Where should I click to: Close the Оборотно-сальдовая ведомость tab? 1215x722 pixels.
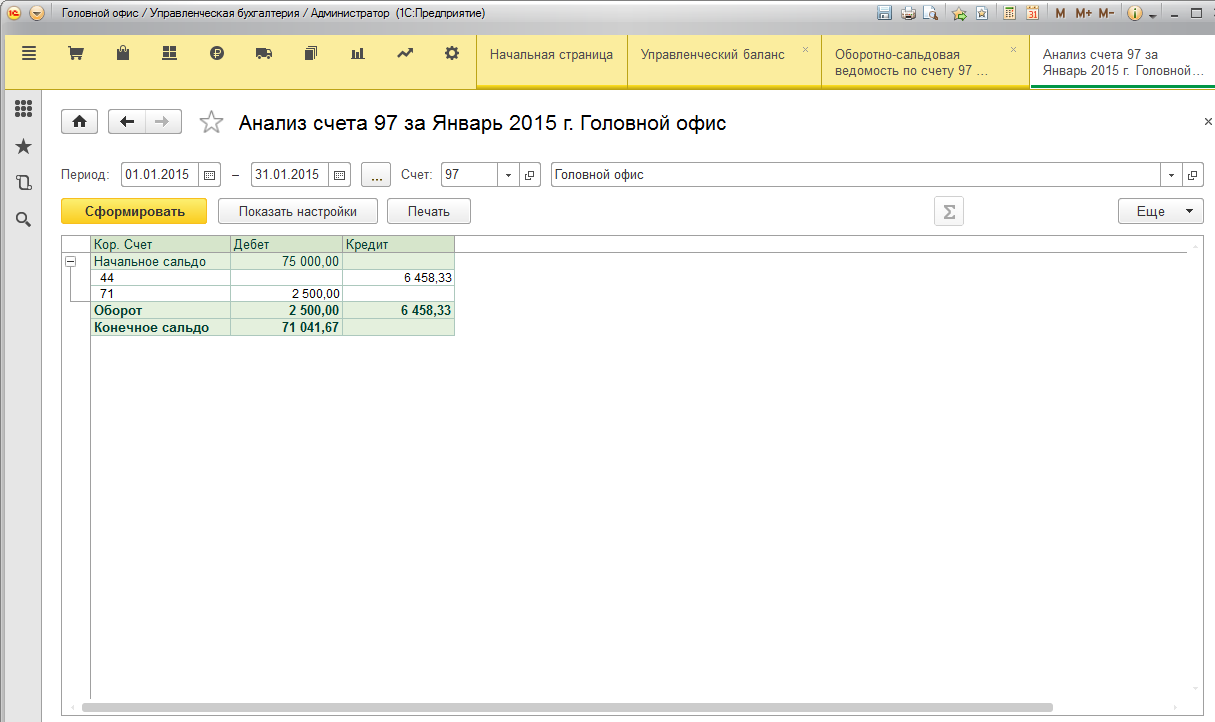click(x=1013, y=49)
